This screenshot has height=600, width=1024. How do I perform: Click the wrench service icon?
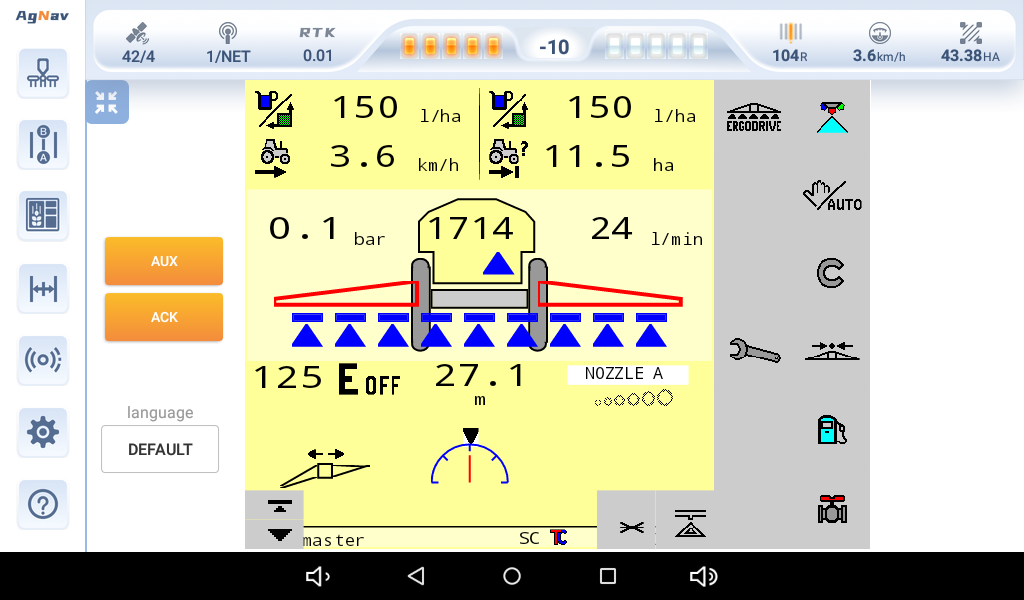pos(754,350)
